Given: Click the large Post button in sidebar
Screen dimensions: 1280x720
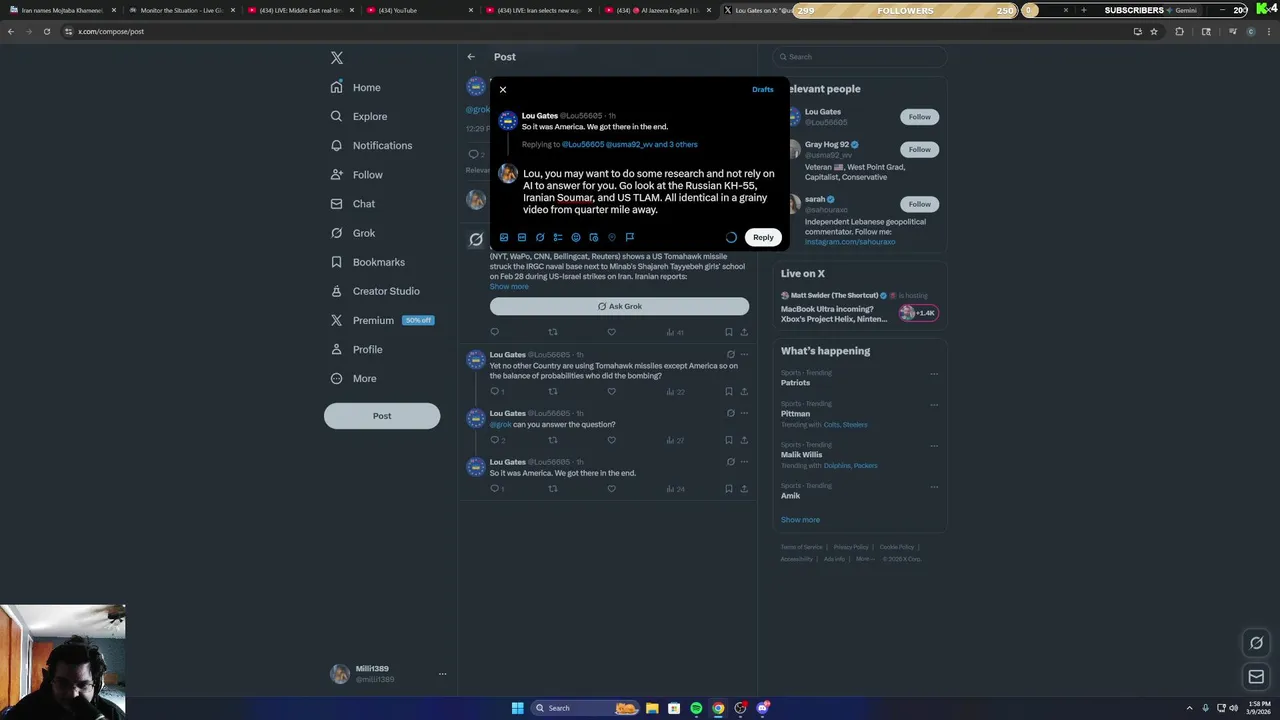Looking at the screenshot, I should 382,416.
